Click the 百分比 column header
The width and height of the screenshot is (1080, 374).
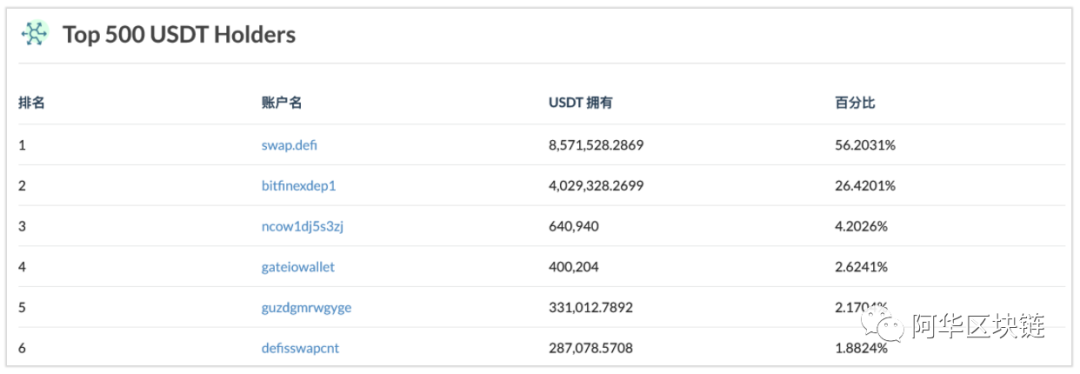855,103
